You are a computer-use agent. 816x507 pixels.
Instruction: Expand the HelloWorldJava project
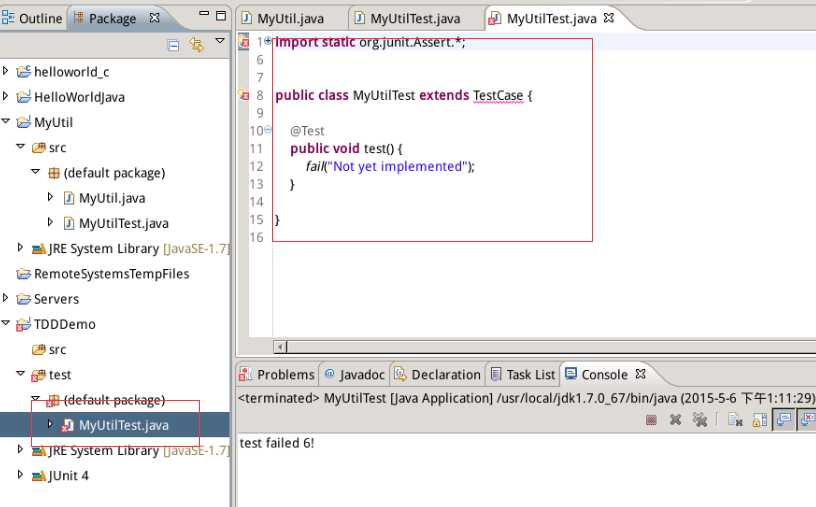6,96
